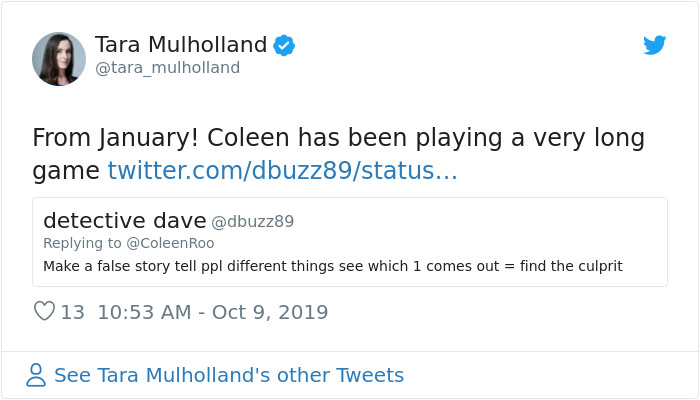
Task: Click the Twitter bird logo icon
Action: (654, 45)
